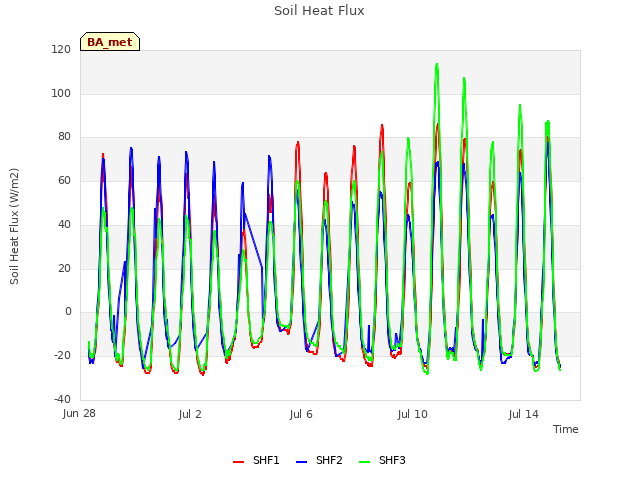Screen dimensions: 640x480
Task: Toggle SHF3 series in the legend
Action: pos(382,460)
